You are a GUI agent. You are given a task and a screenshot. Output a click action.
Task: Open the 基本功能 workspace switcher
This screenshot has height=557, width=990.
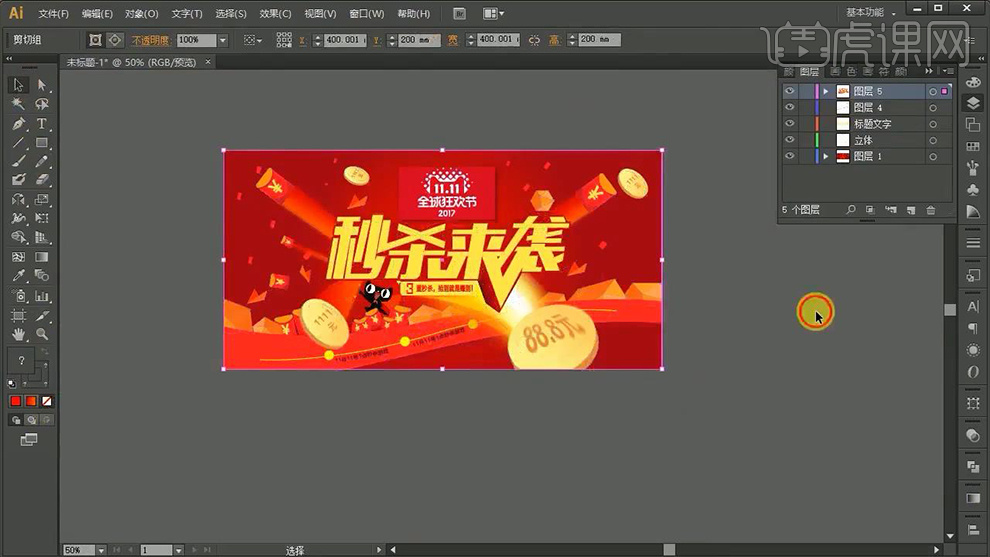pyautogui.click(x=870, y=13)
